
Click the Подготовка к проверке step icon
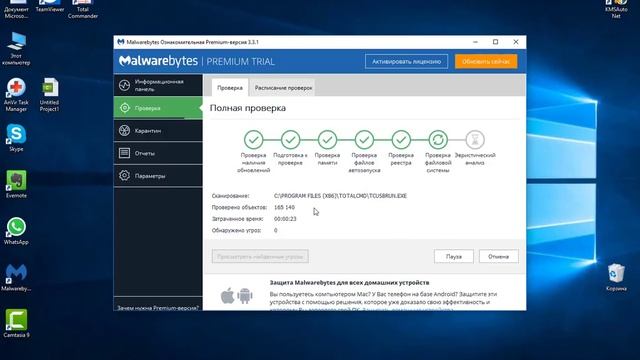(x=291, y=140)
